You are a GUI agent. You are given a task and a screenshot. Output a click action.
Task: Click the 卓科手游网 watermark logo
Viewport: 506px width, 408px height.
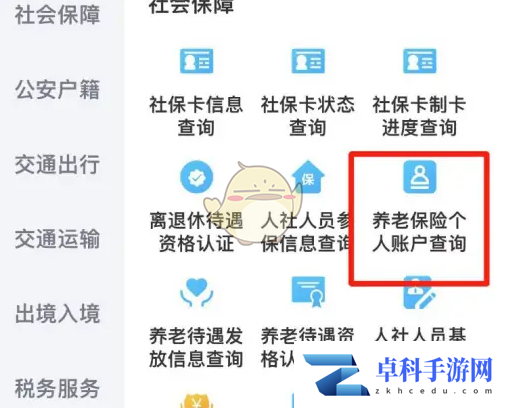398,375
